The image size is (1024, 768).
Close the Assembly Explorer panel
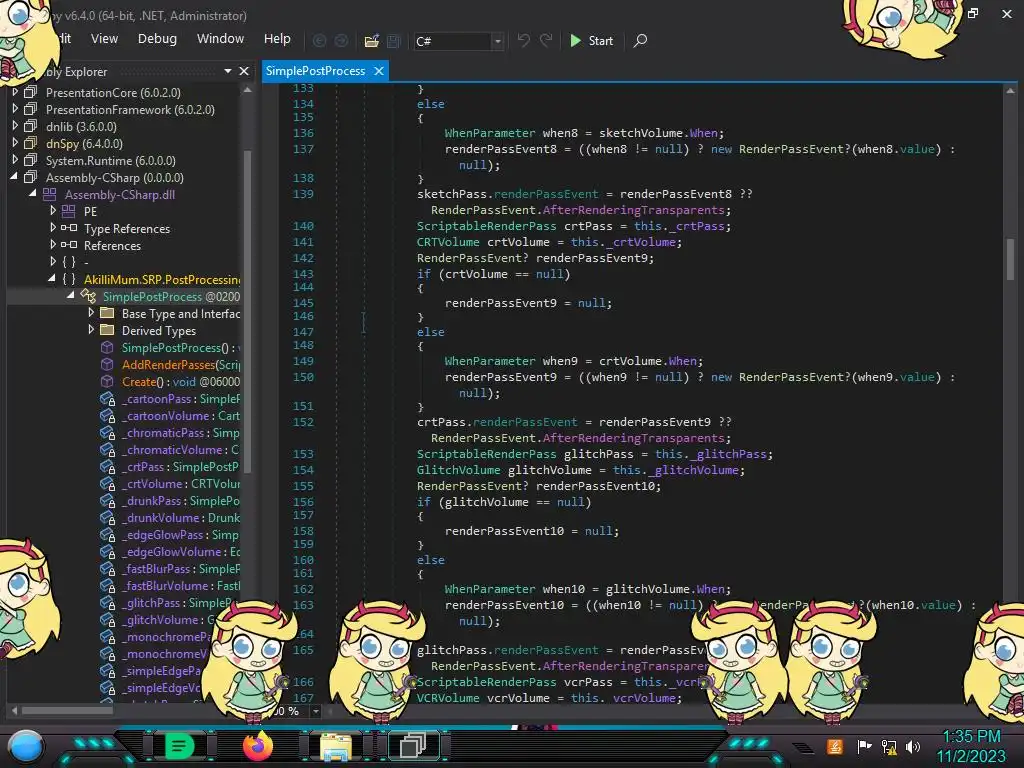pos(244,71)
